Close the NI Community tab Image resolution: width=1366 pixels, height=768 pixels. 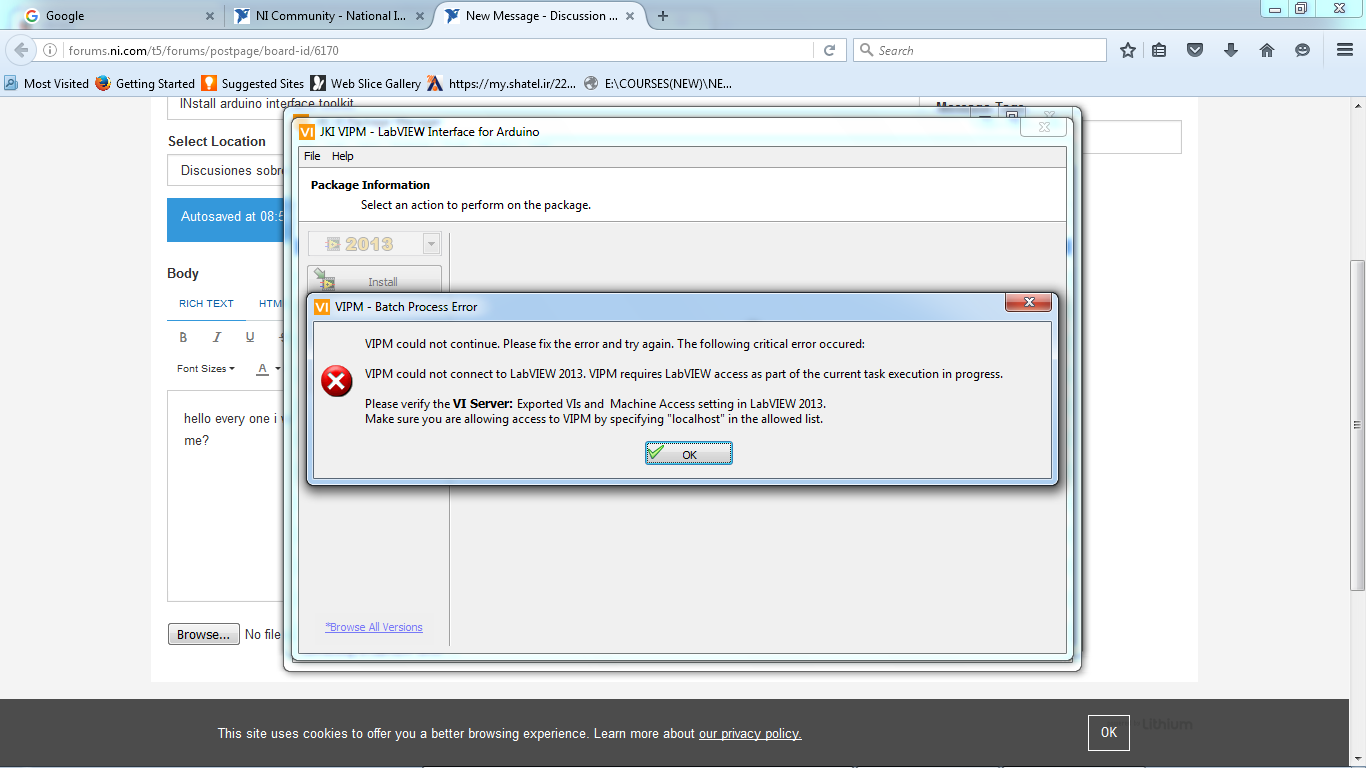click(420, 16)
